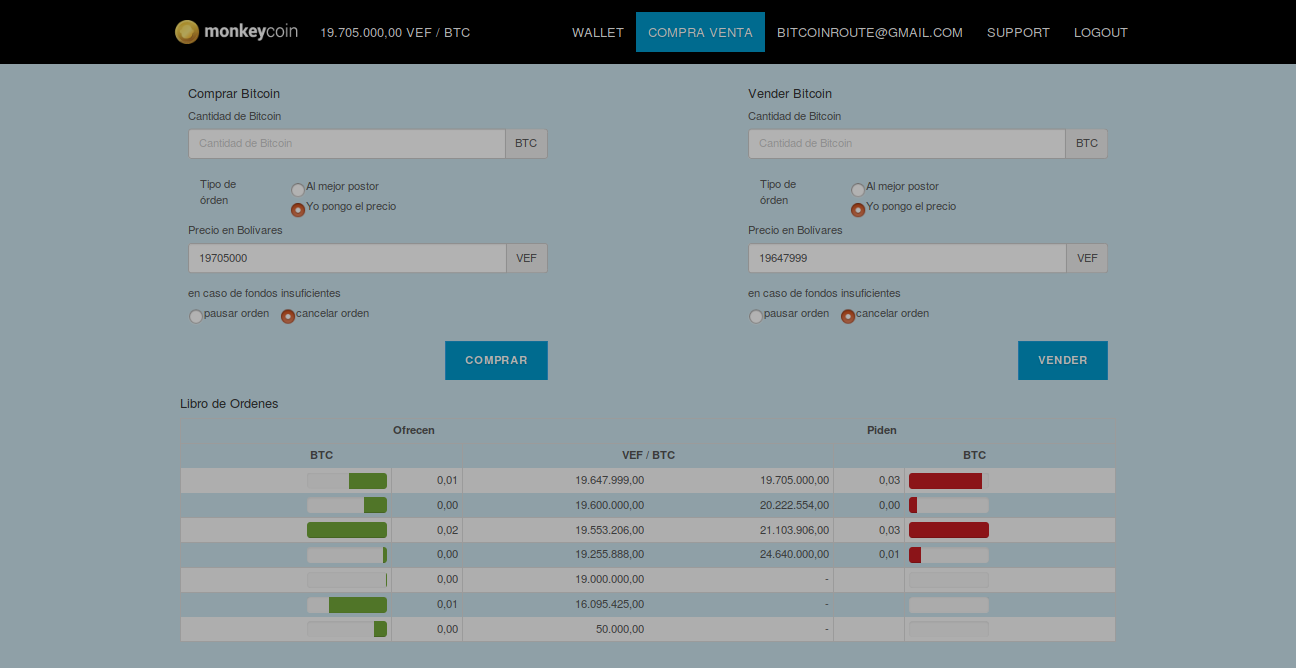This screenshot has height=668, width=1296.
Task: Click the monkeycoin gold coin logo
Action: point(186,32)
